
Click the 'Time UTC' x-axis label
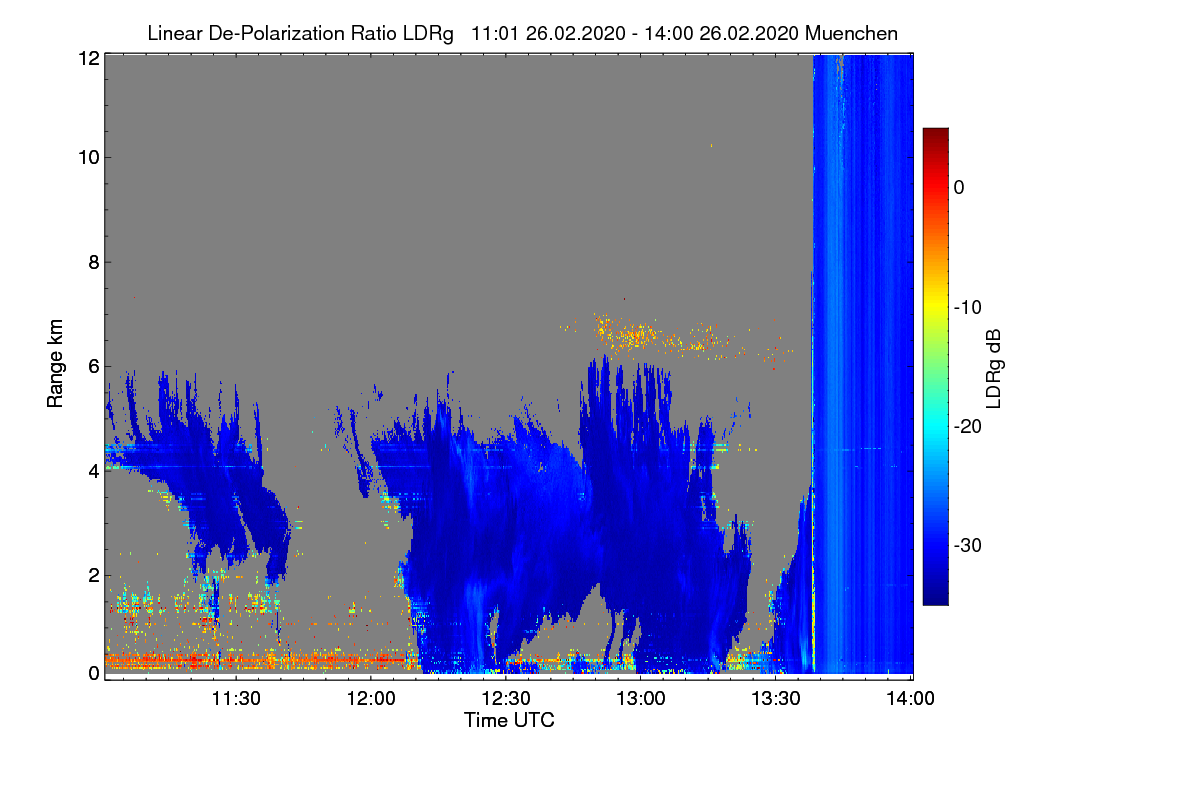(509, 720)
